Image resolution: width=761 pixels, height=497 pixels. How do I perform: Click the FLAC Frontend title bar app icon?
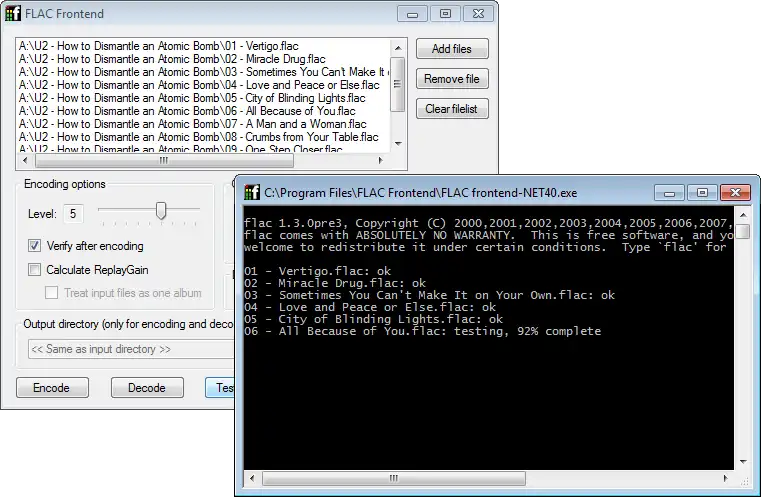click(x=13, y=14)
